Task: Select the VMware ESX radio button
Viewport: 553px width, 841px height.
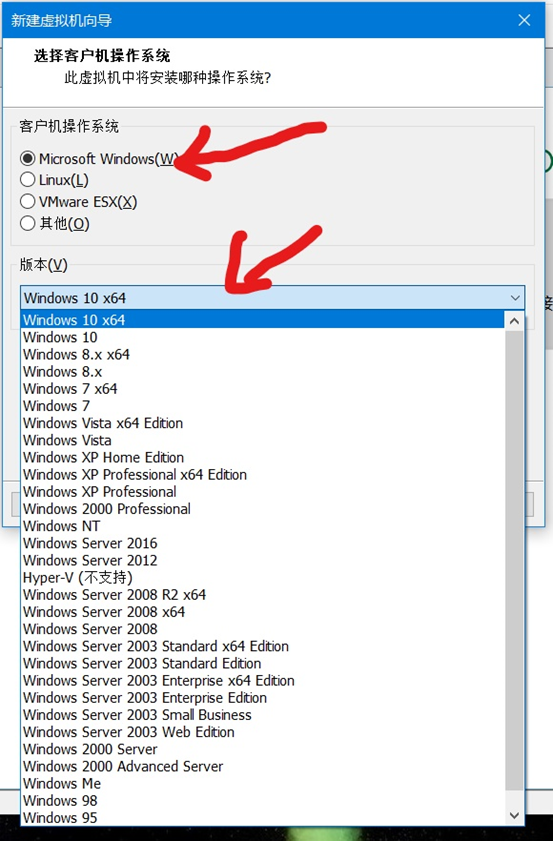Action: coord(79,202)
